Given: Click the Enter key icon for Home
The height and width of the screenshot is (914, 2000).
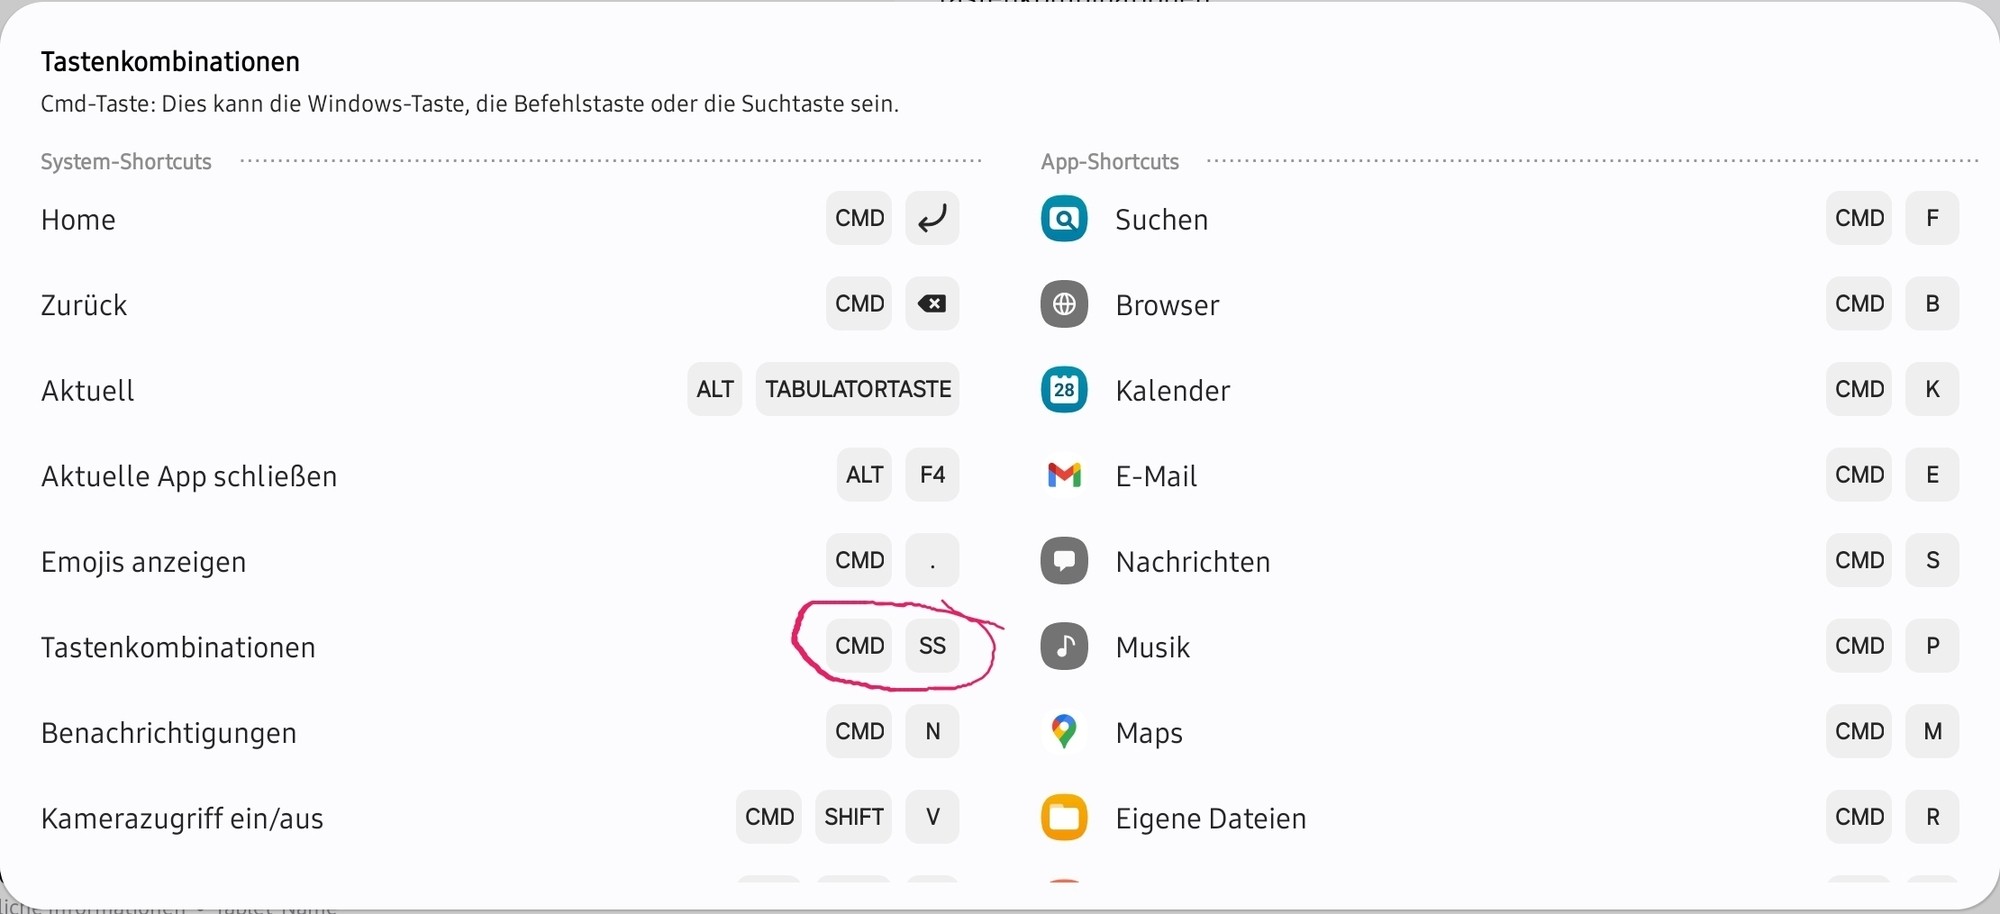Looking at the screenshot, I should click(x=932, y=218).
